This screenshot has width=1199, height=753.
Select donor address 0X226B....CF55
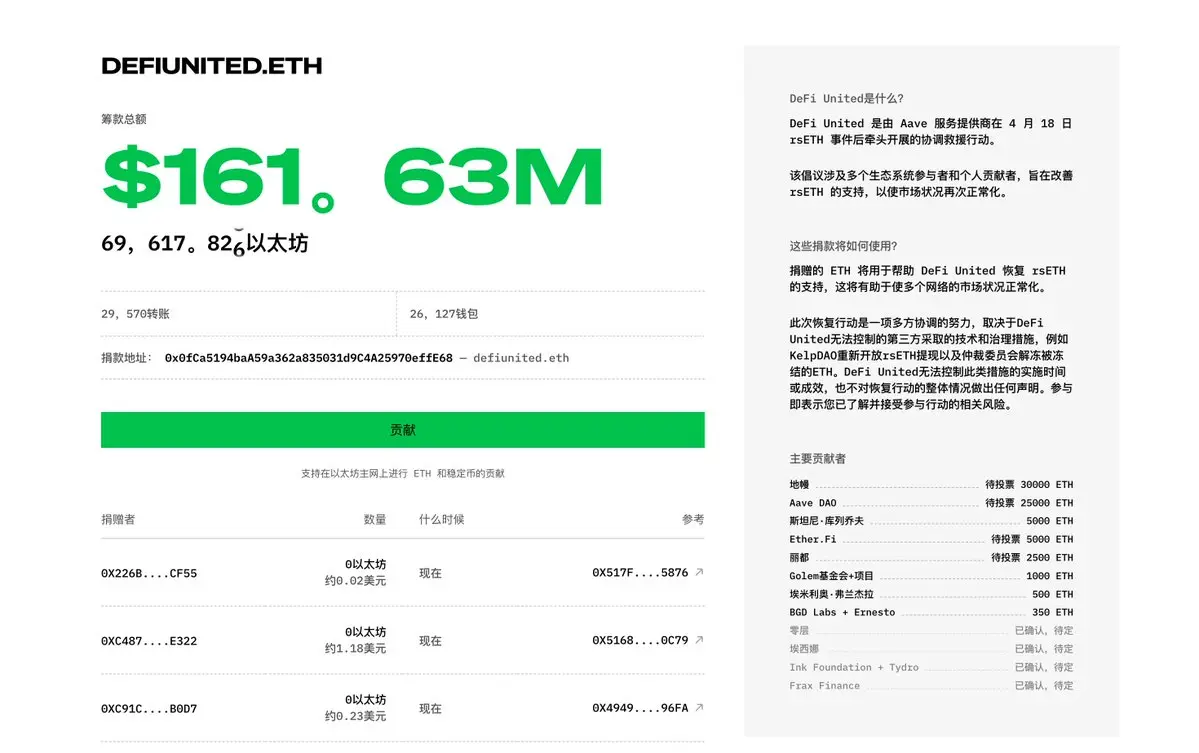click(x=149, y=573)
